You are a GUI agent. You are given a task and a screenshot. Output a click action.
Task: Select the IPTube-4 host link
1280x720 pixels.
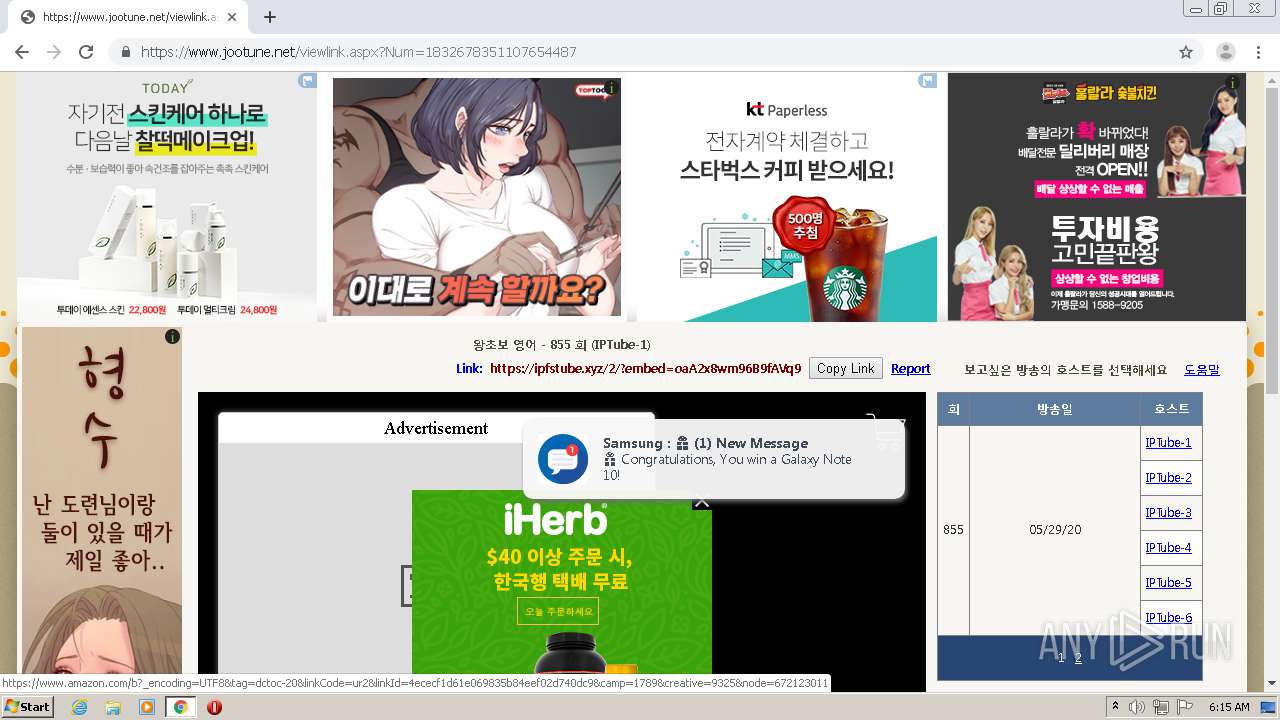point(1168,548)
